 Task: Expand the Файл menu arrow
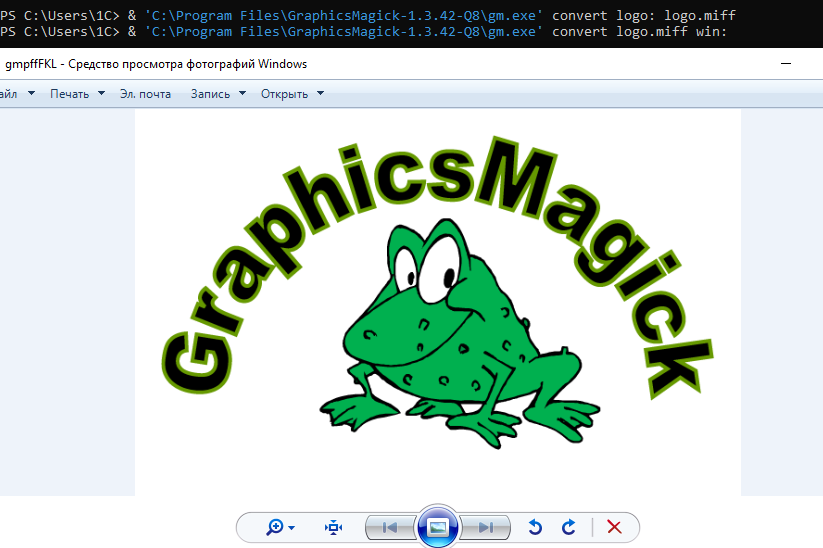pyautogui.click(x=31, y=93)
